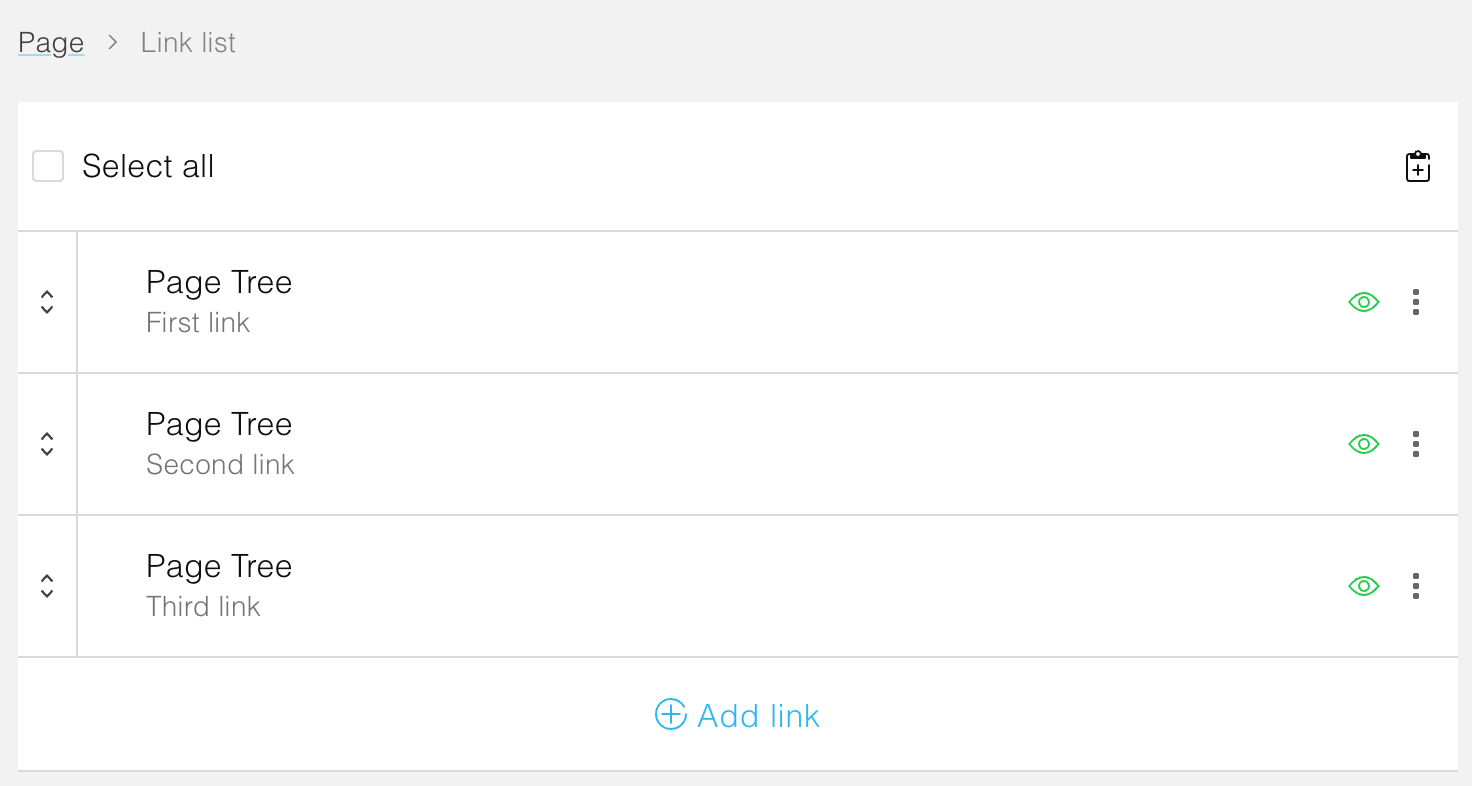Add a new link with Add link
The image size is (1472, 786).
tap(758, 716)
